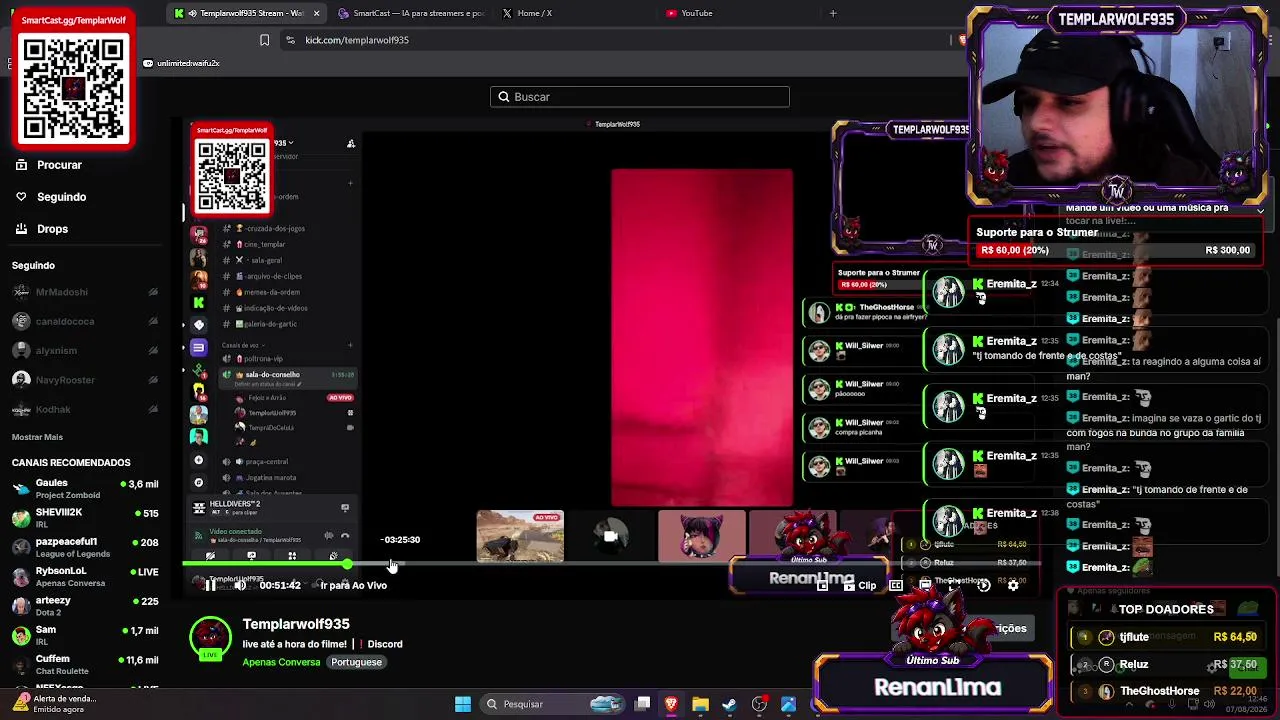Click the Templarwolf935 channel avatar
This screenshot has height=720, width=1280.
pos(210,639)
